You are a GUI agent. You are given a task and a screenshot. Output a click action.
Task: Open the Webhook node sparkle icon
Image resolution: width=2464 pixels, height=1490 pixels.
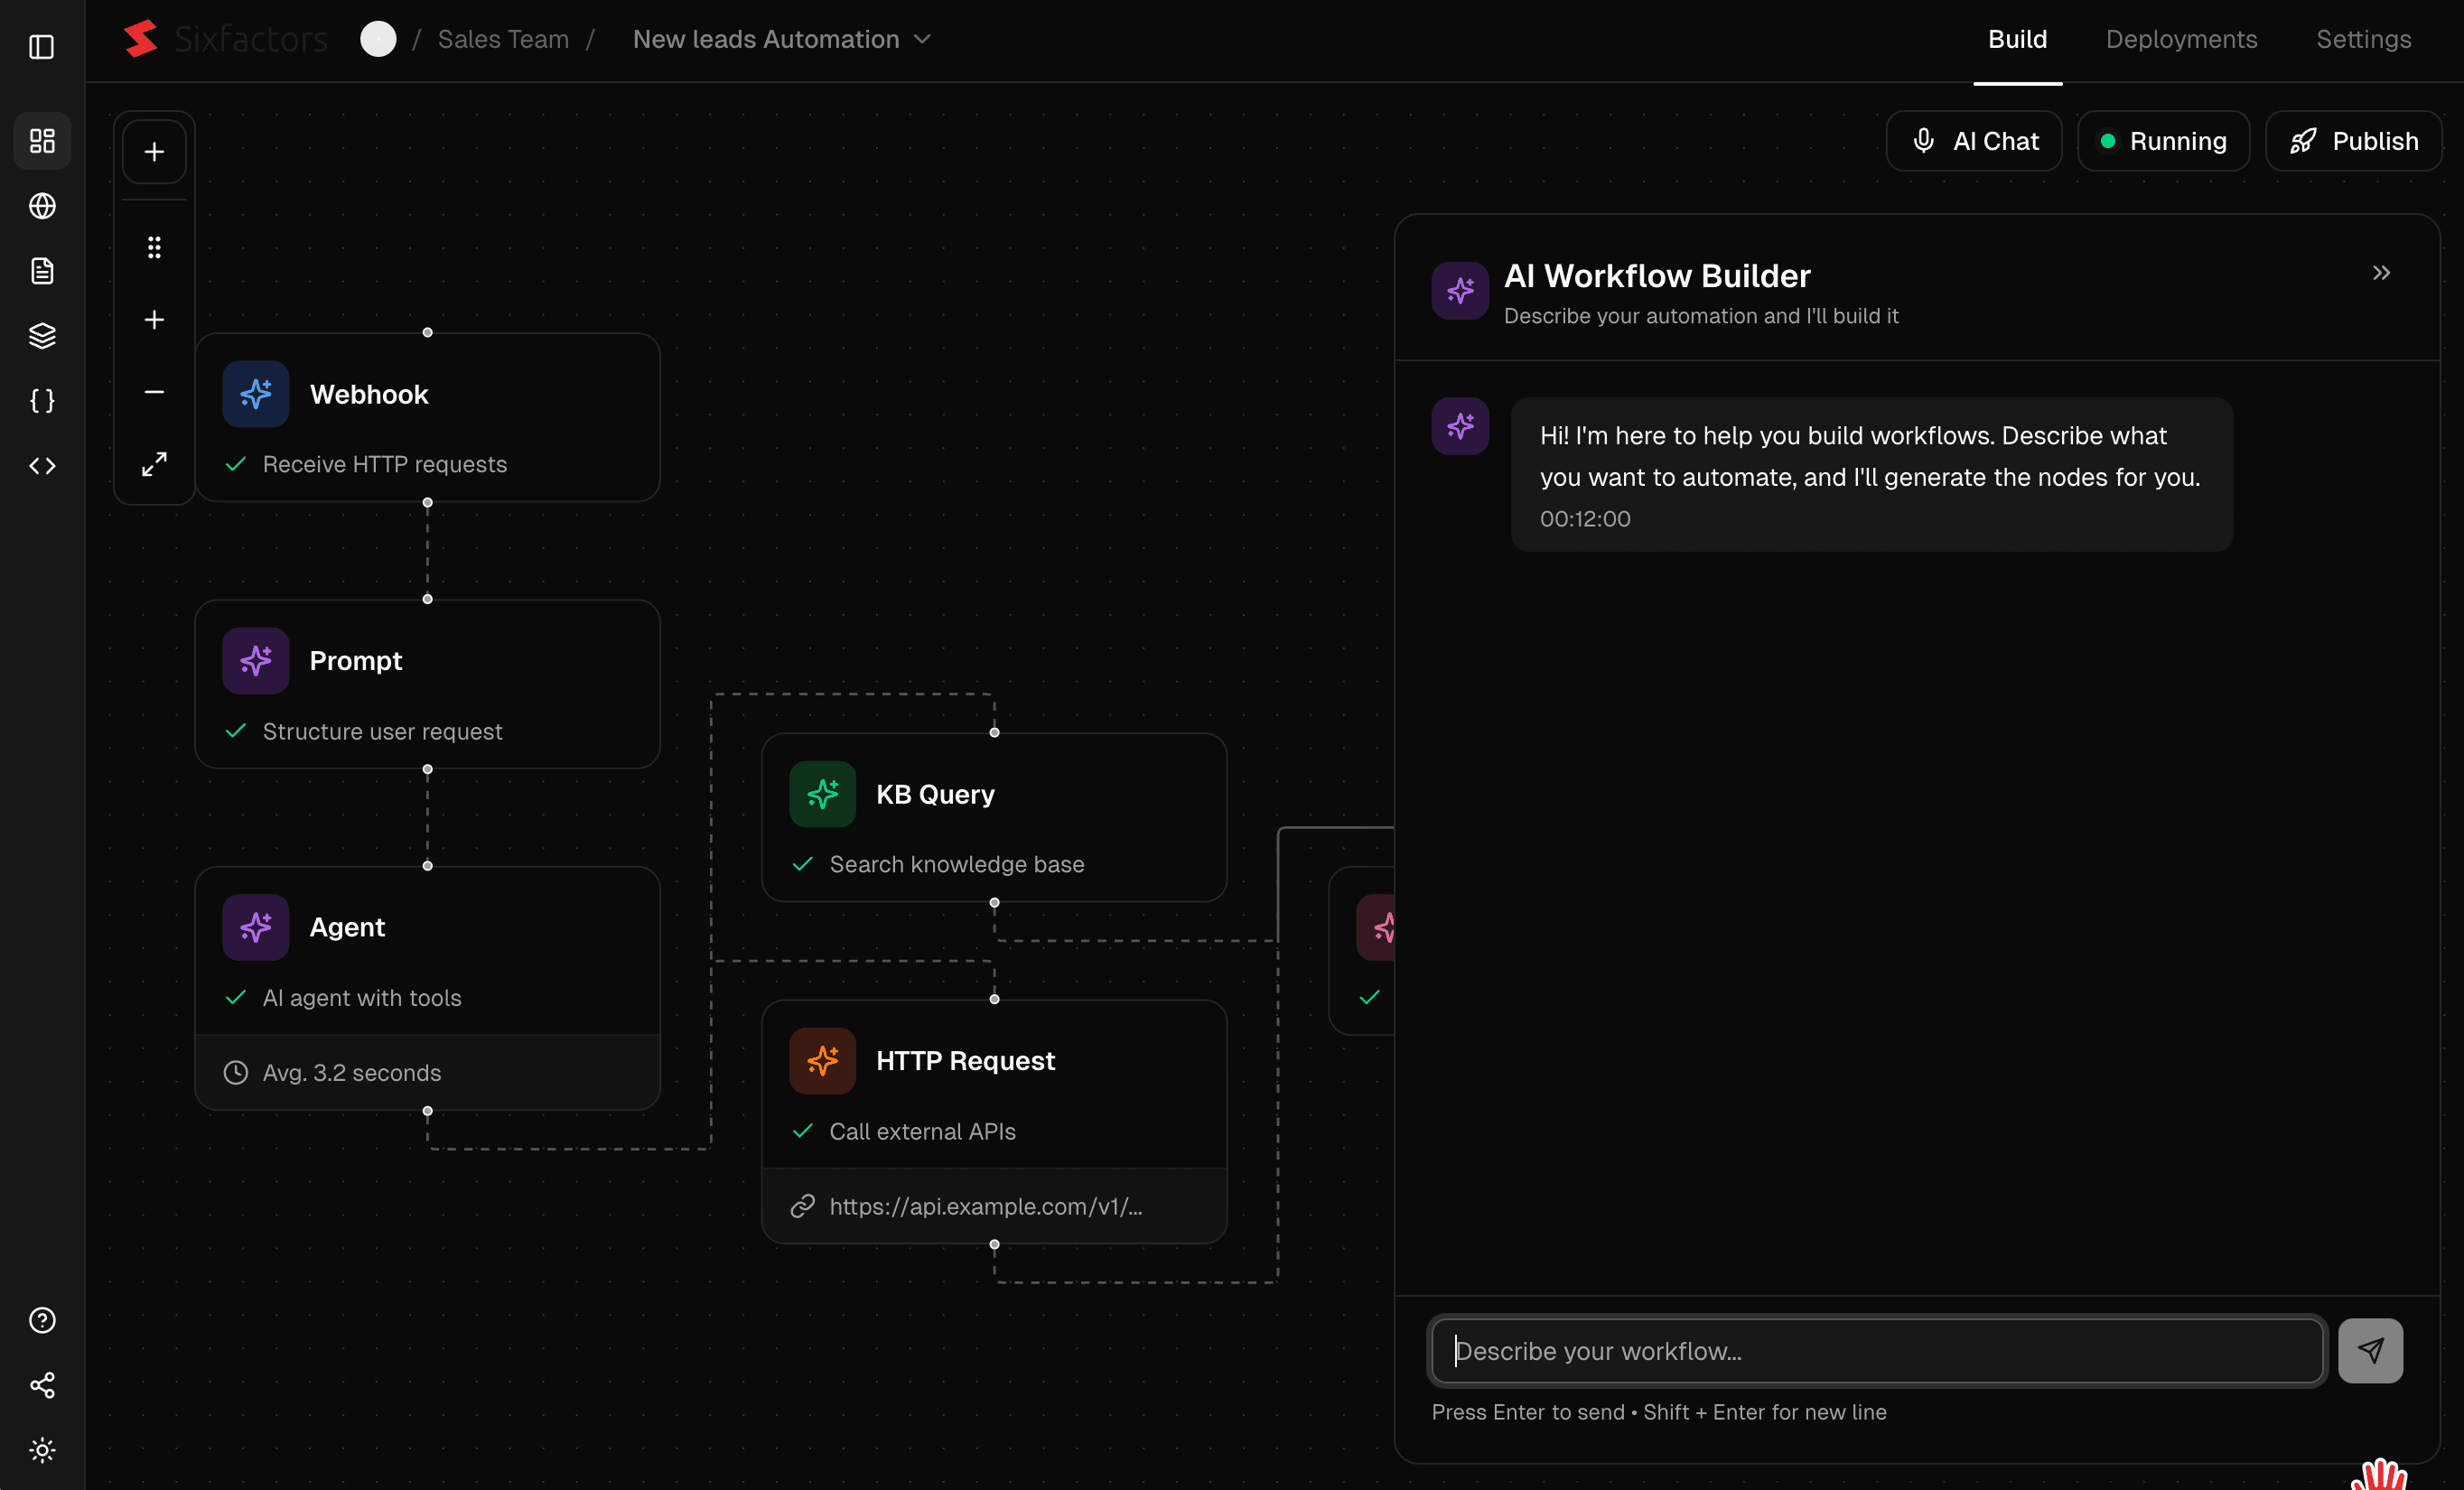256,394
